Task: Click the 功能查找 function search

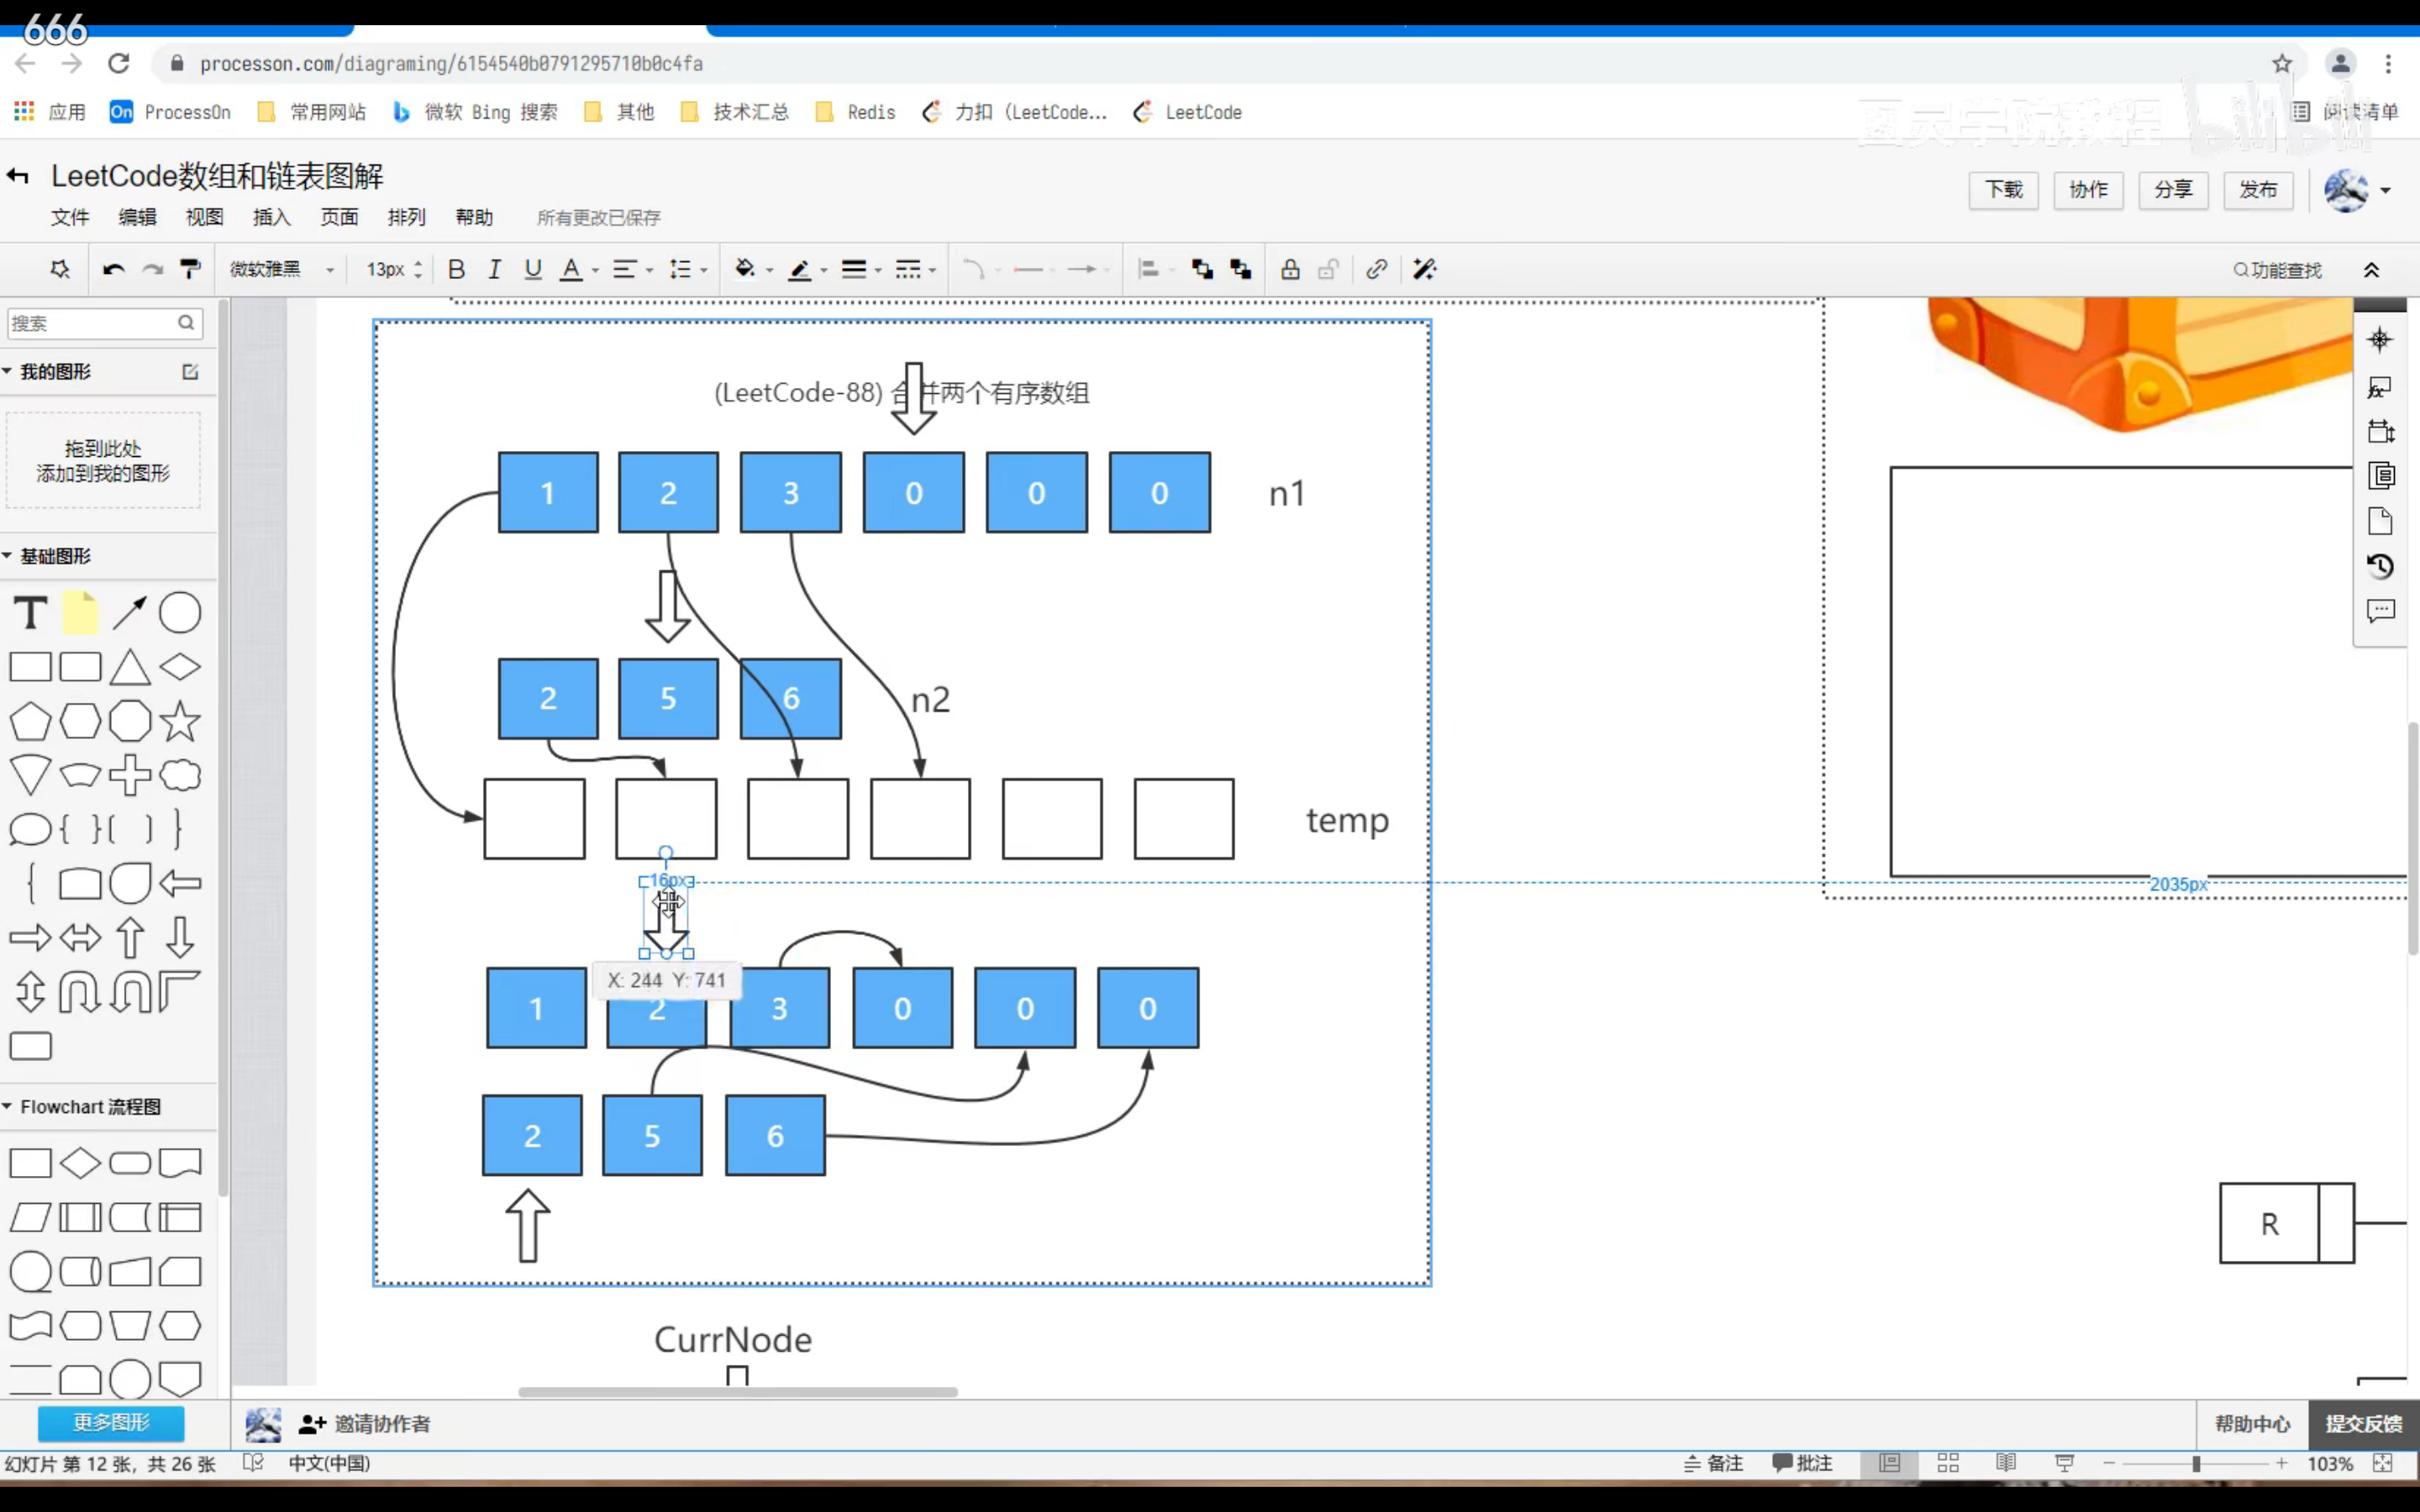Action: point(2278,270)
